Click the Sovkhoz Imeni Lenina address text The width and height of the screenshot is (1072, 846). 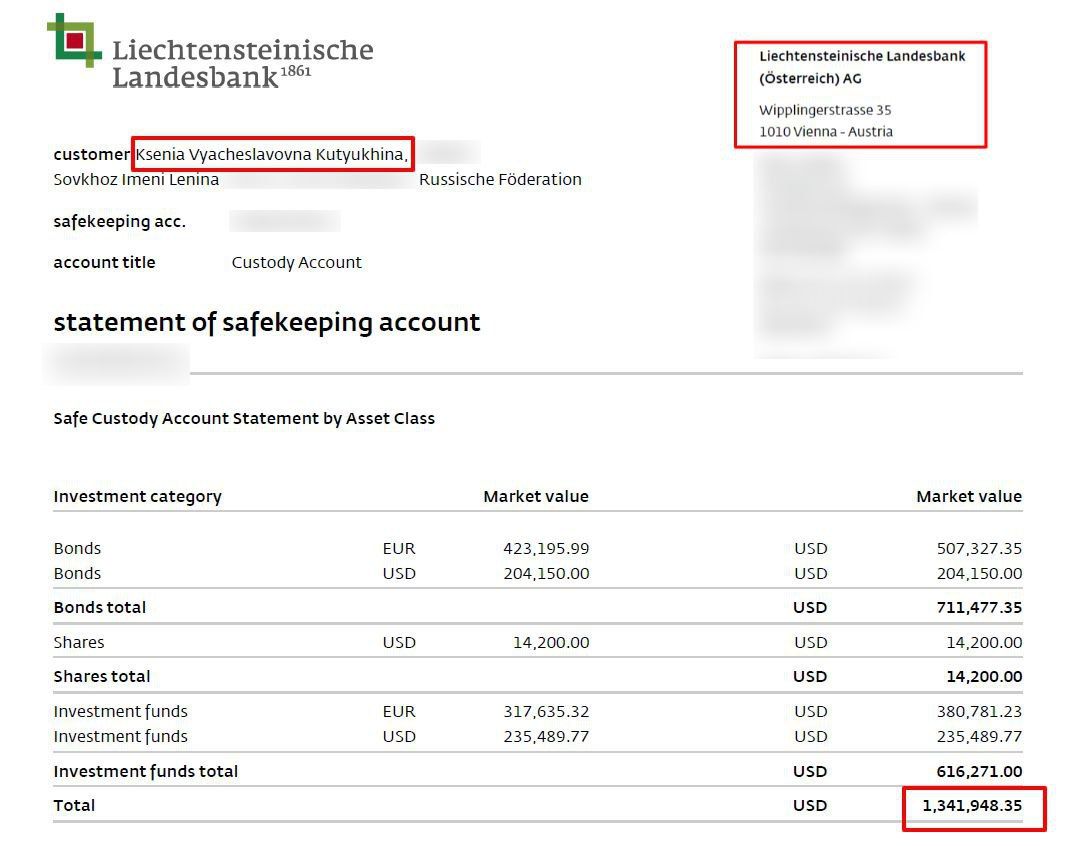136,179
